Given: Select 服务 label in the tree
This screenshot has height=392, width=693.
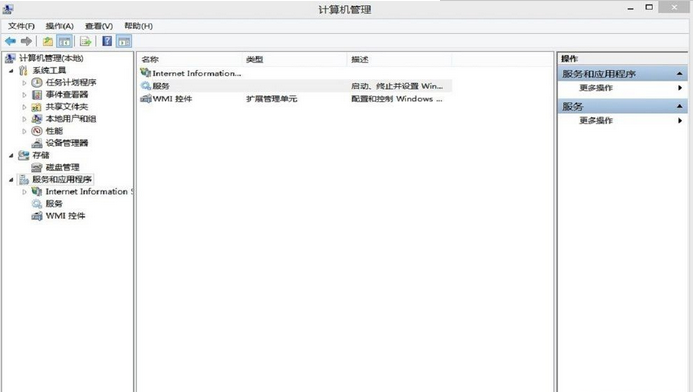Looking at the screenshot, I should [x=54, y=204].
